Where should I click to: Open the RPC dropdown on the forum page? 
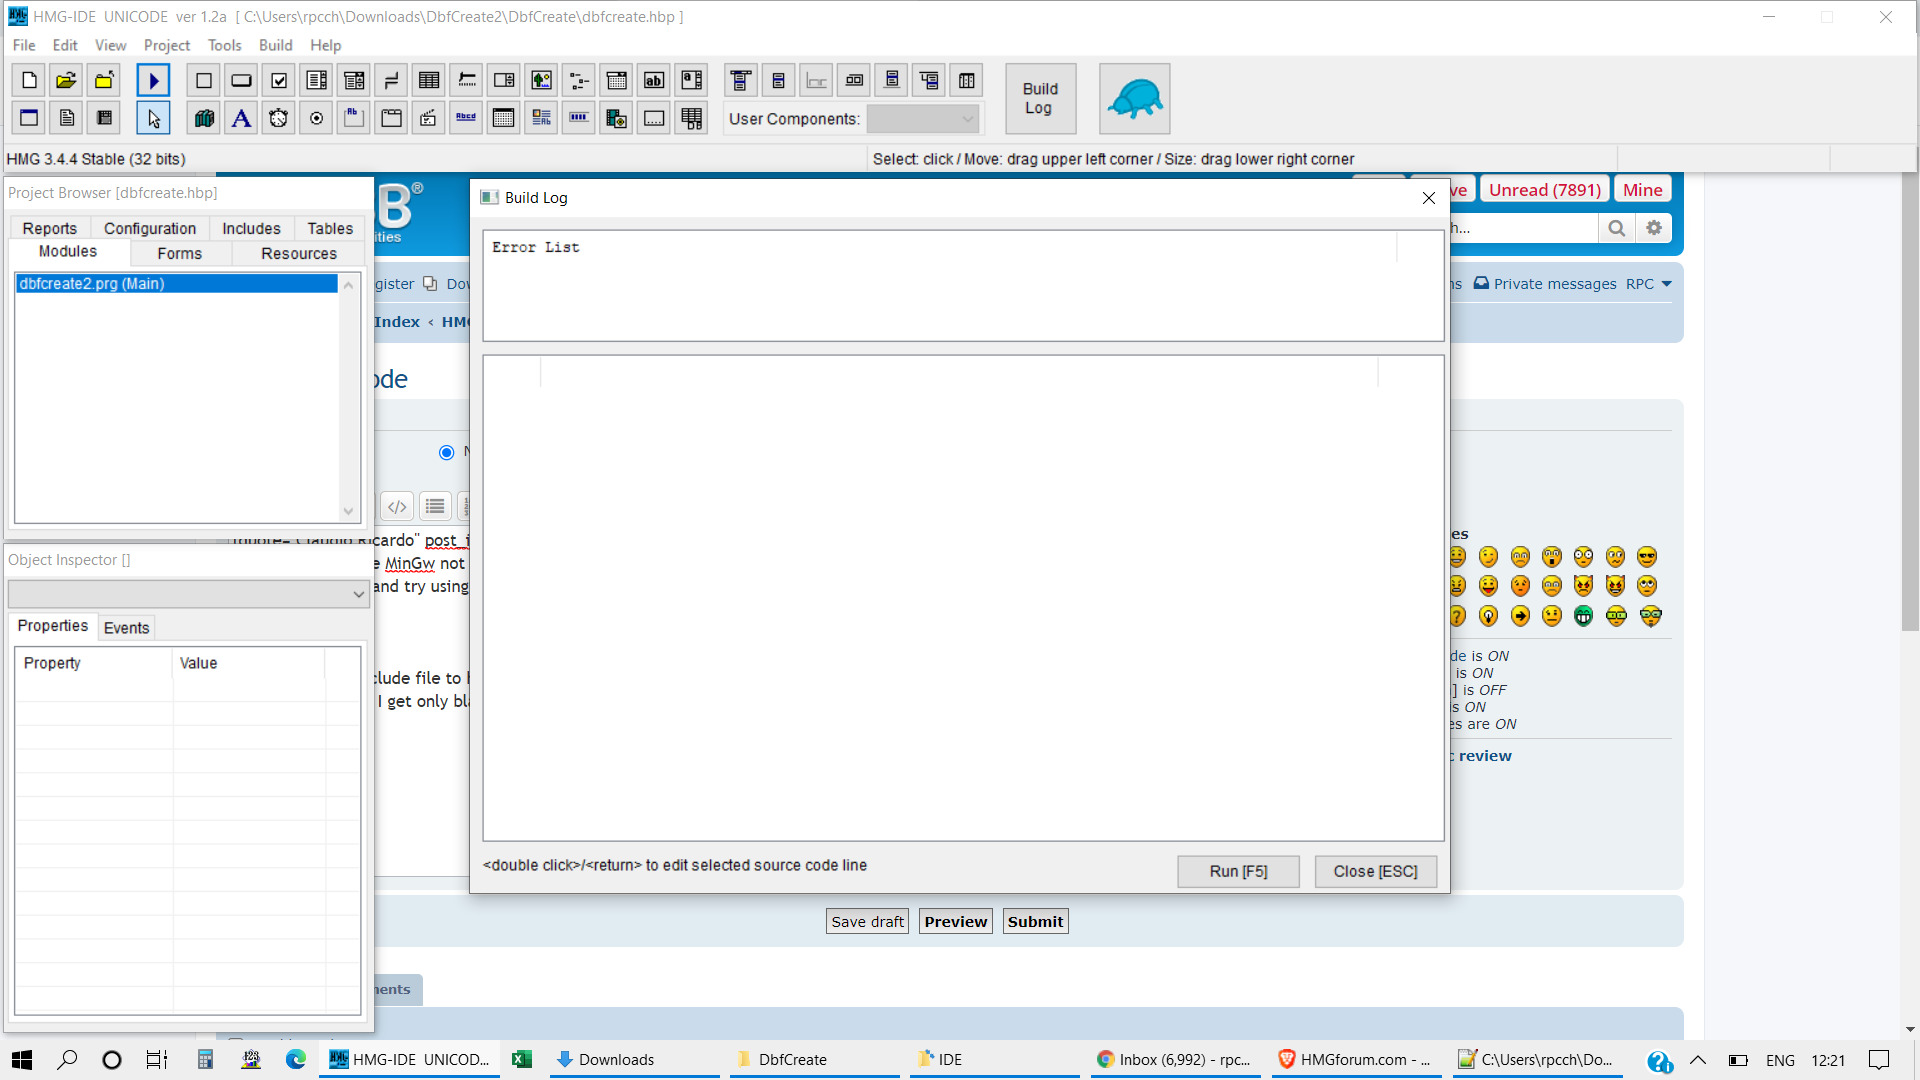(x=1648, y=284)
